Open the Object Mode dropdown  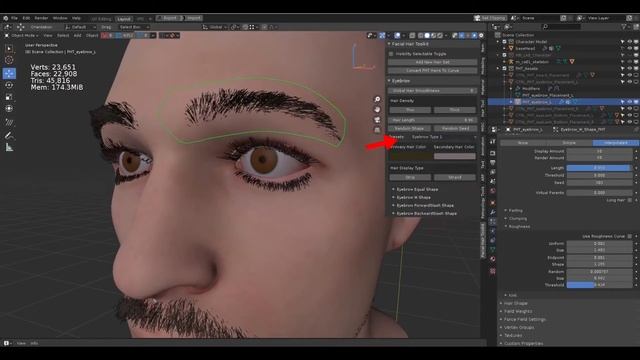click(x=22, y=36)
